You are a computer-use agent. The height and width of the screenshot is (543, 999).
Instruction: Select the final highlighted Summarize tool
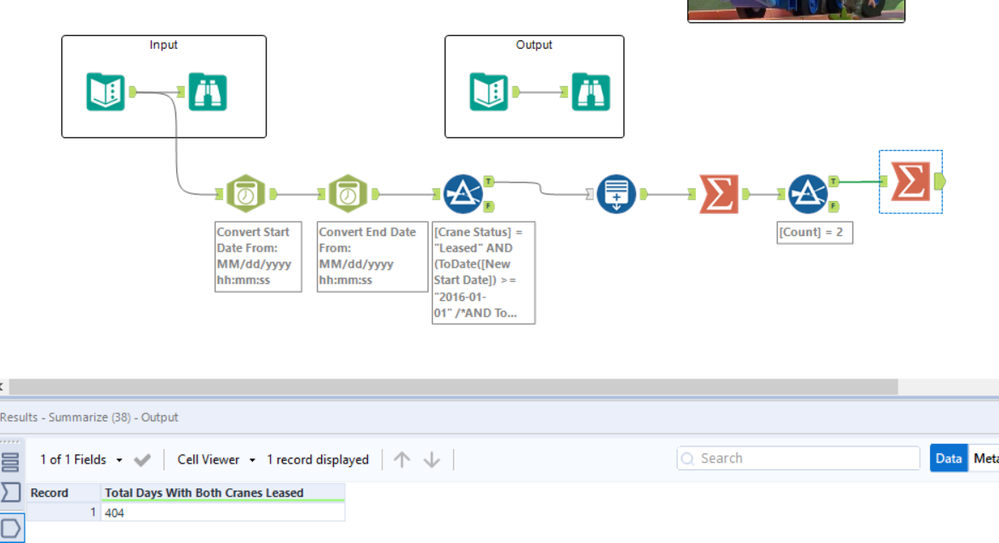pyautogui.click(x=910, y=182)
